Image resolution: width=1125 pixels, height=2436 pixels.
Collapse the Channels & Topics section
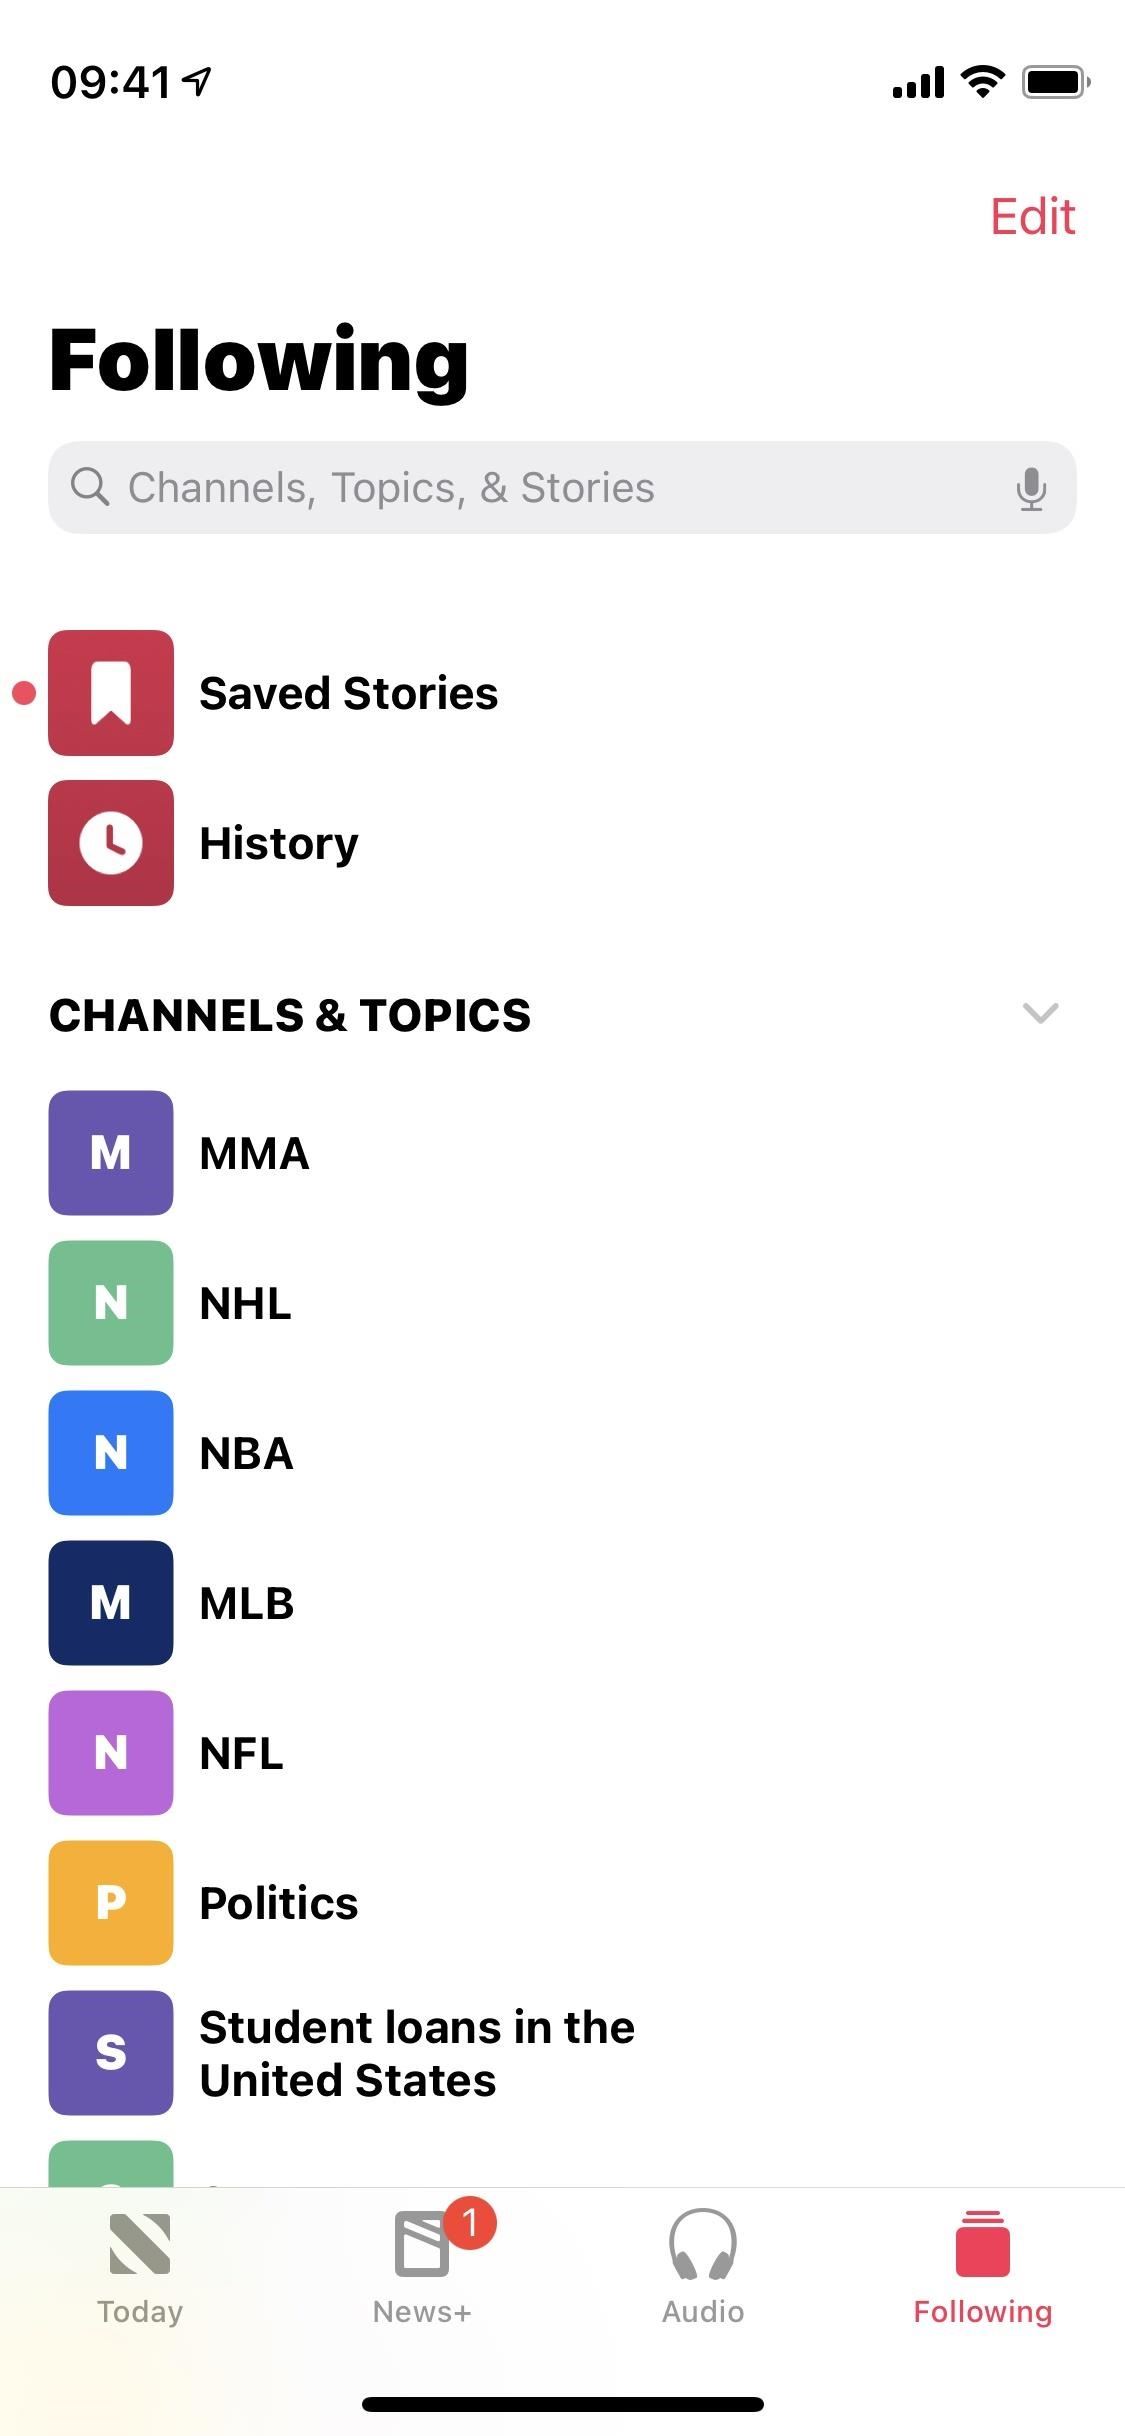pos(1040,1014)
